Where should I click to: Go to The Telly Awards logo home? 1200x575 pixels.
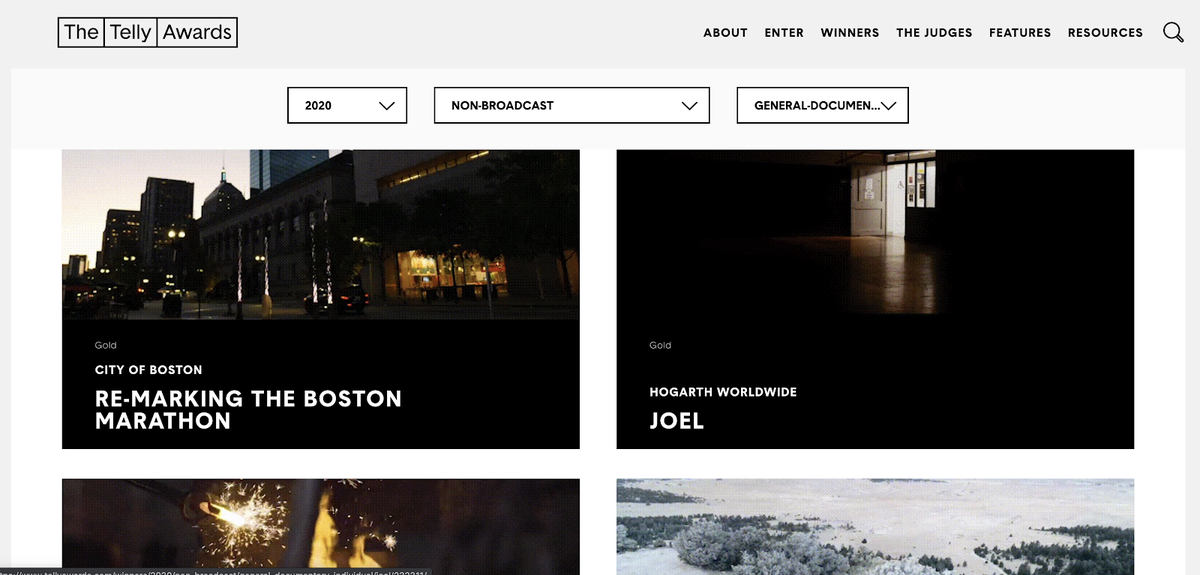point(148,32)
